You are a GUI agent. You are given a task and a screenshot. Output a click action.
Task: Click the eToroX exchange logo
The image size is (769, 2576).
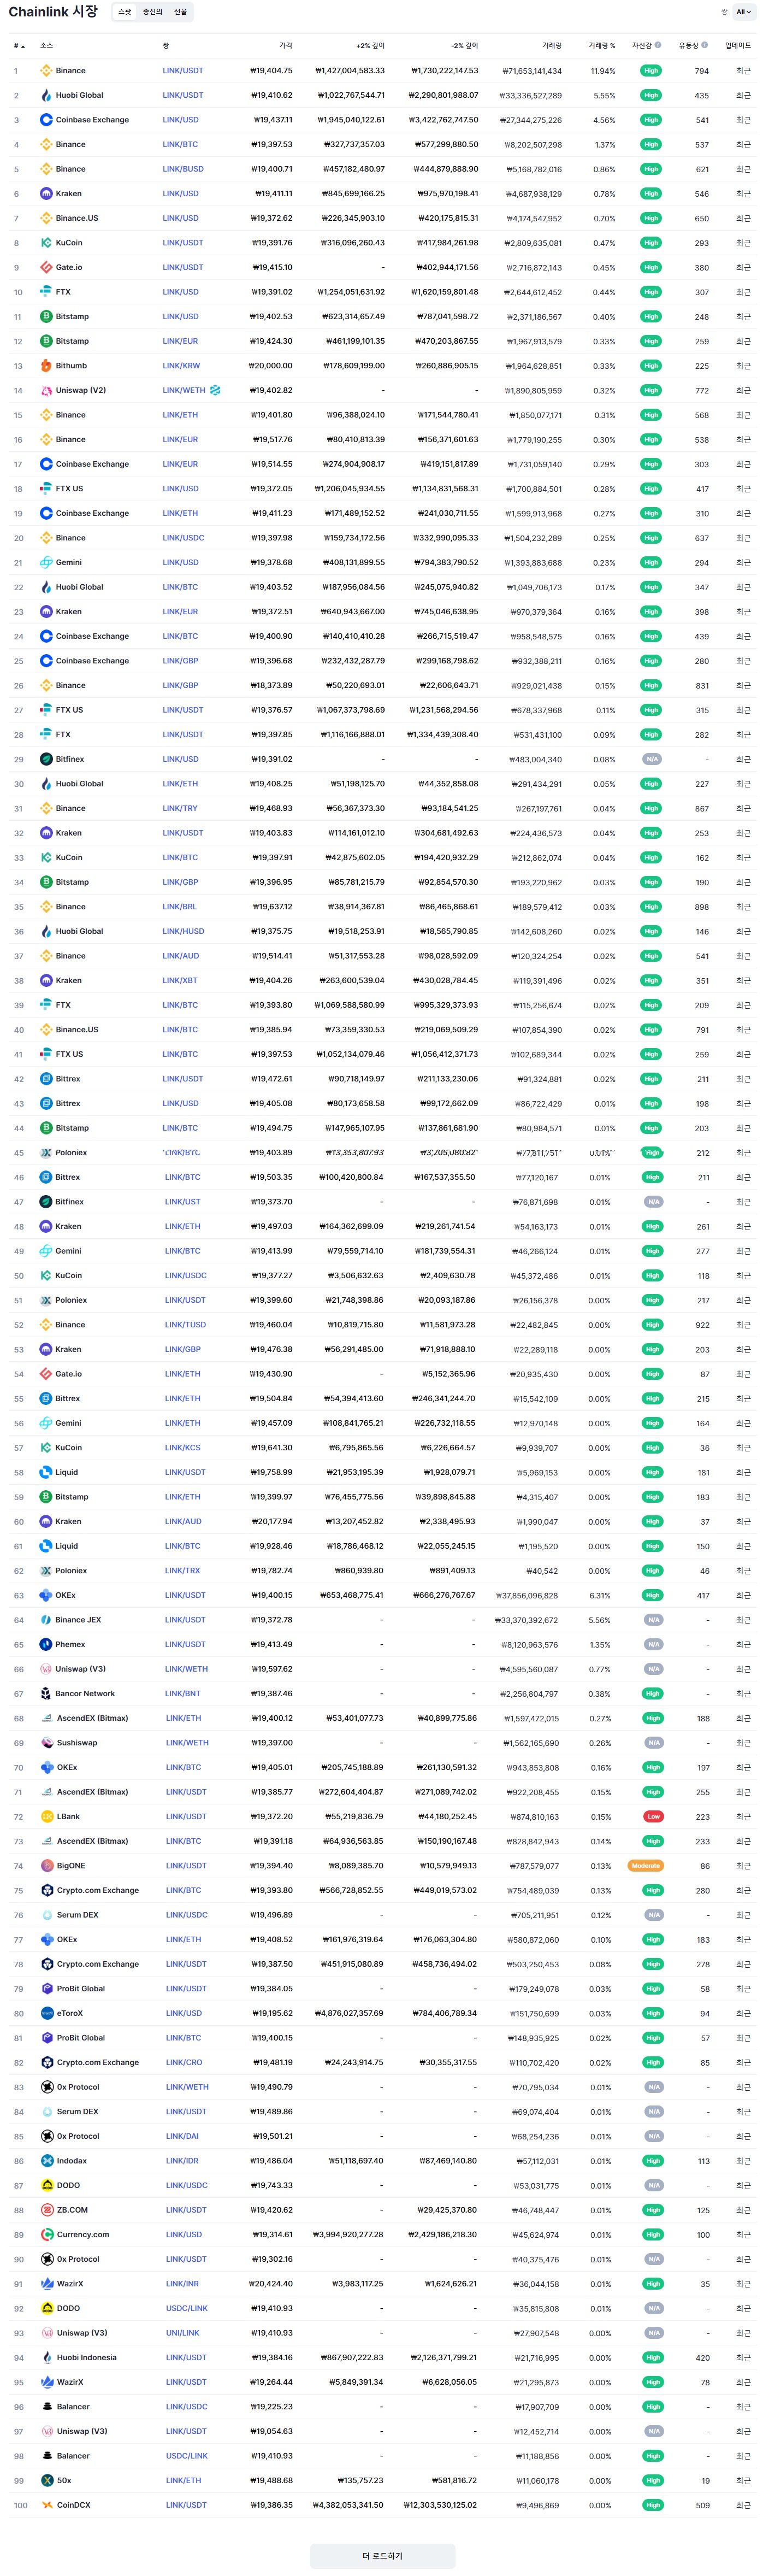[x=46, y=2013]
